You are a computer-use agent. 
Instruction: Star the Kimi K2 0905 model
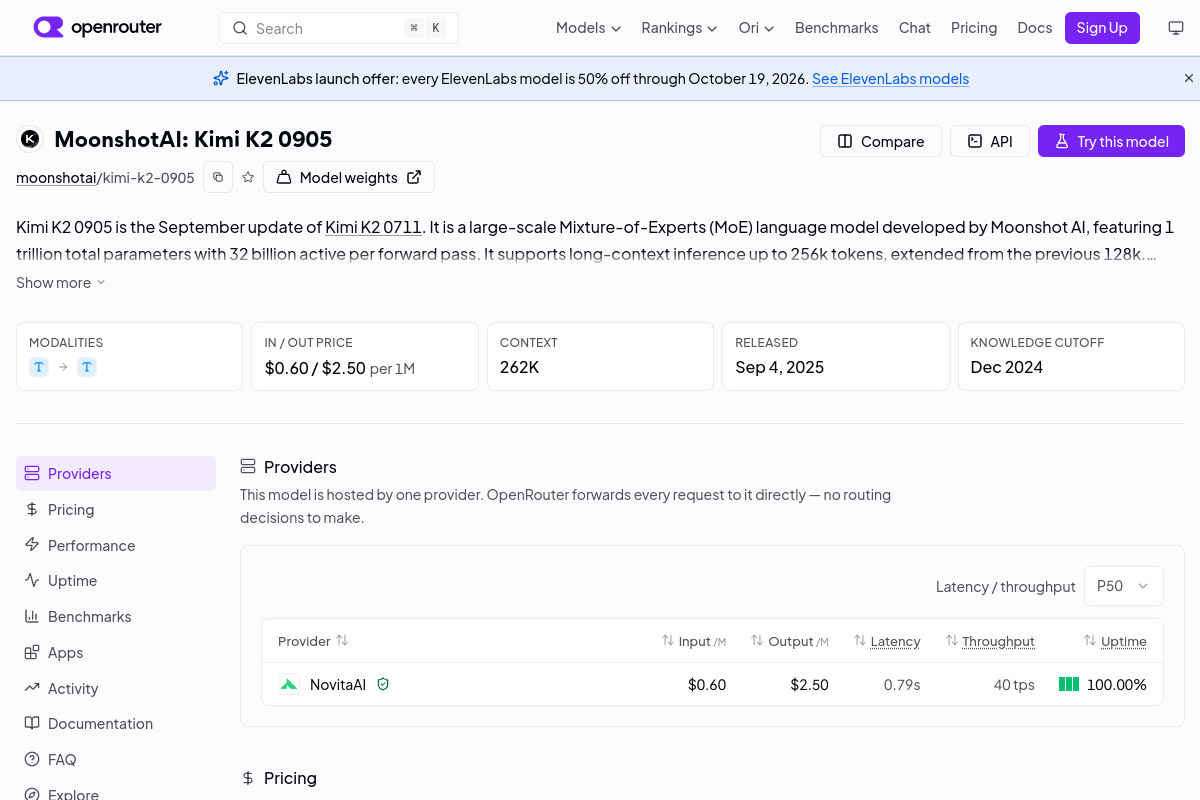coord(248,177)
